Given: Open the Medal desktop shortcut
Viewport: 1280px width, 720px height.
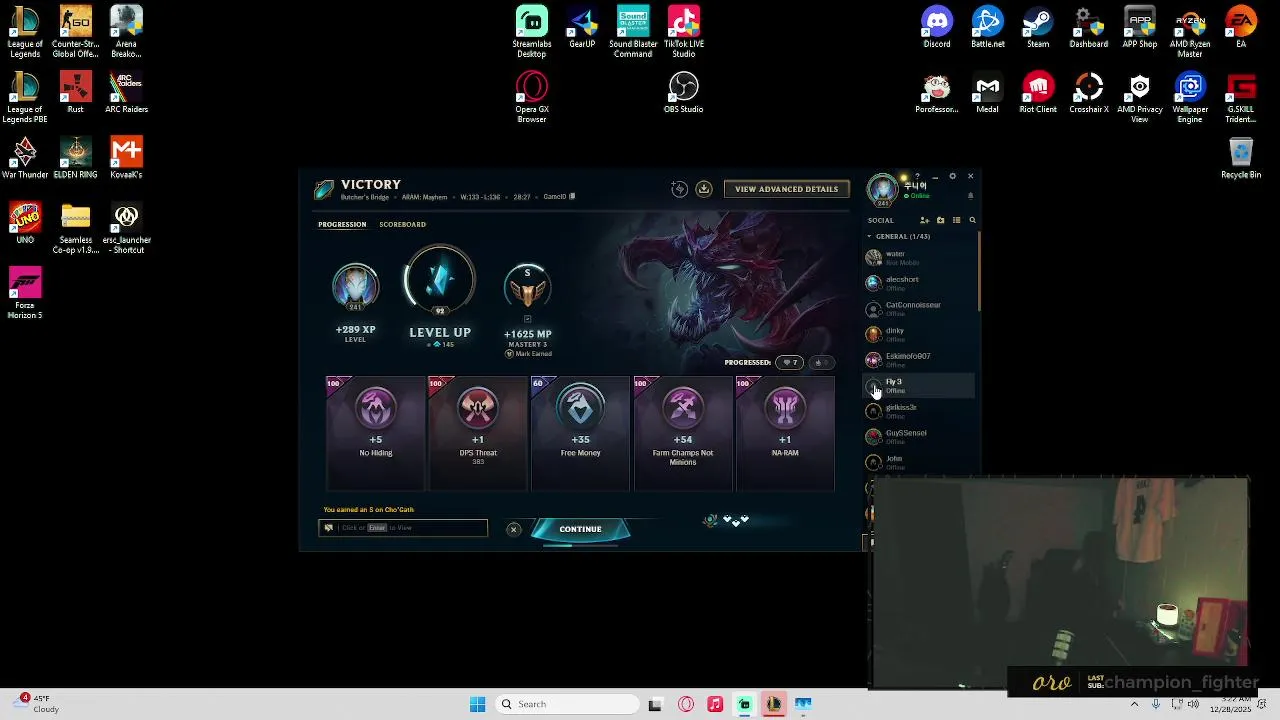Looking at the screenshot, I should tap(988, 93).
